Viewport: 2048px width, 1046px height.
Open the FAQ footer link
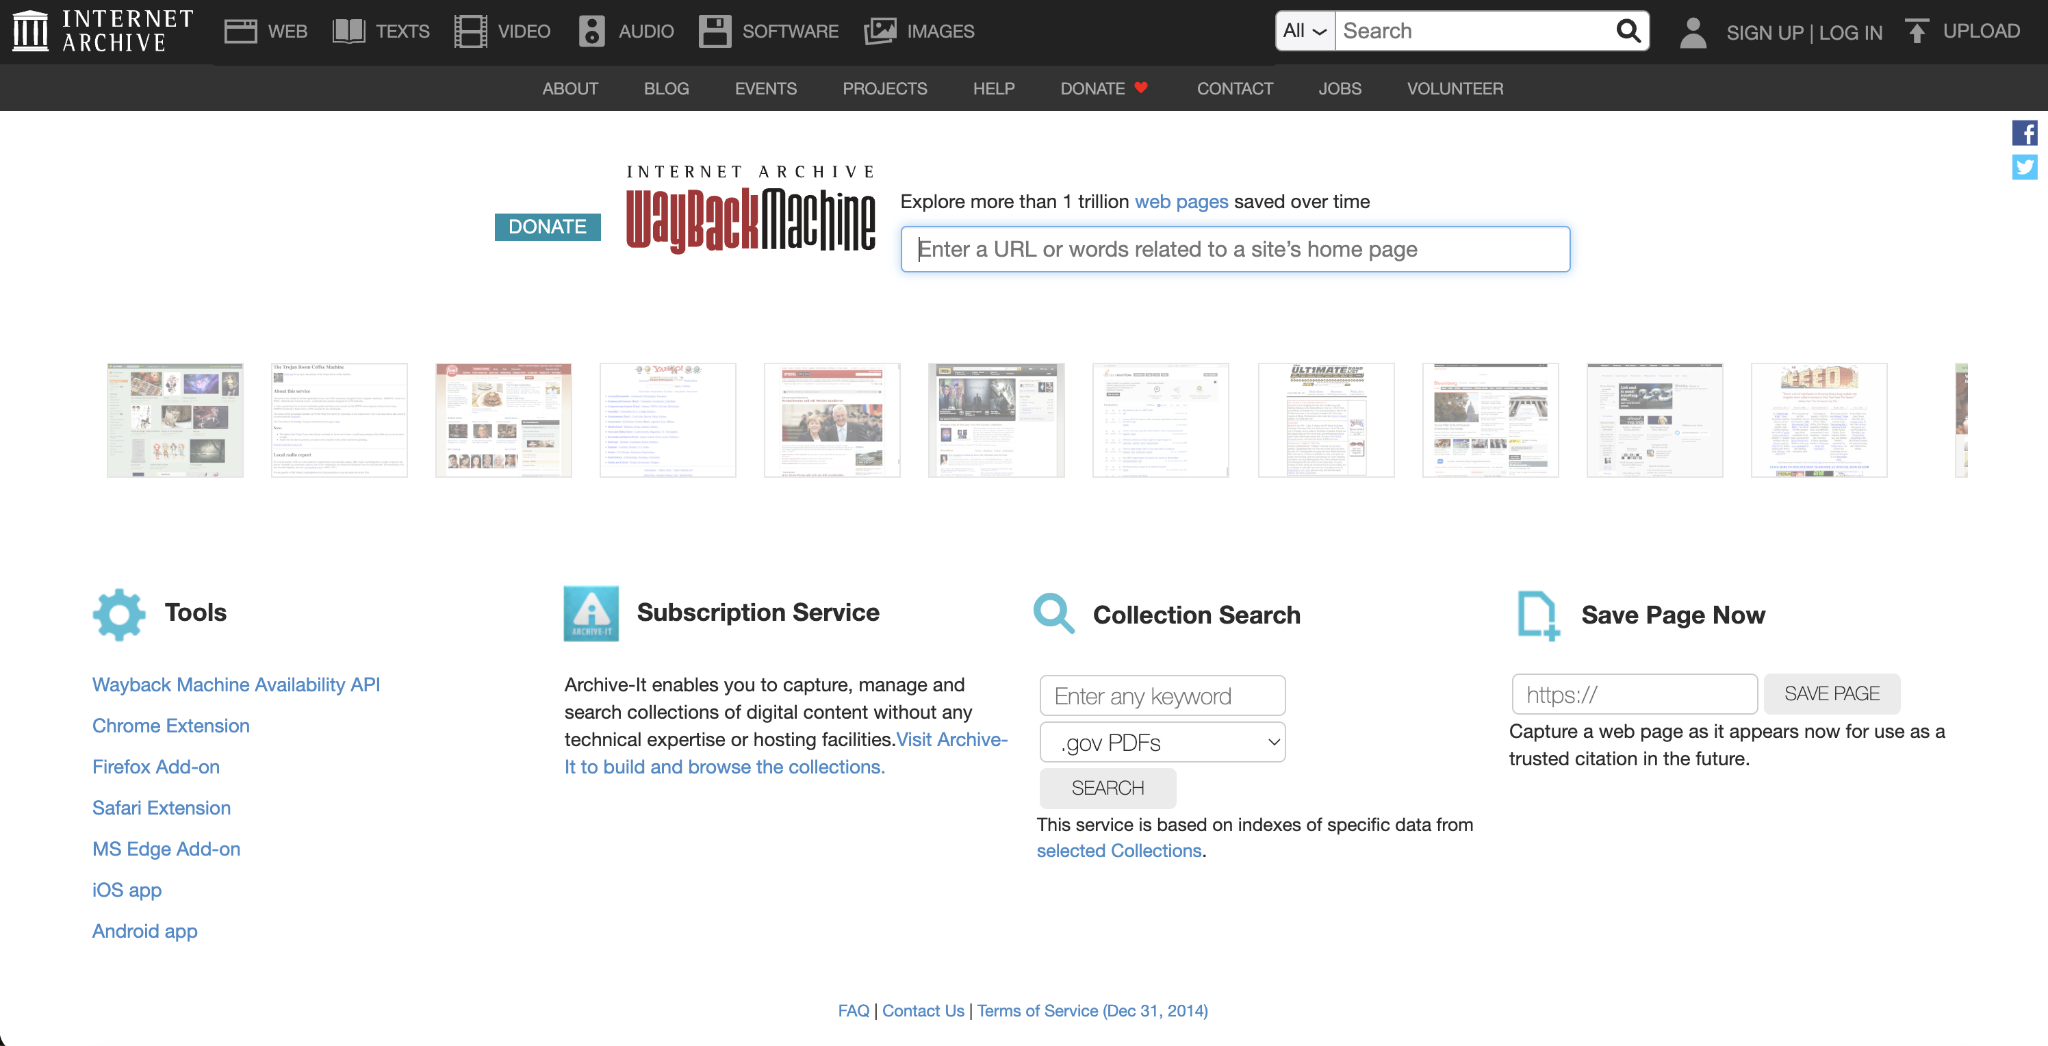853,1011
